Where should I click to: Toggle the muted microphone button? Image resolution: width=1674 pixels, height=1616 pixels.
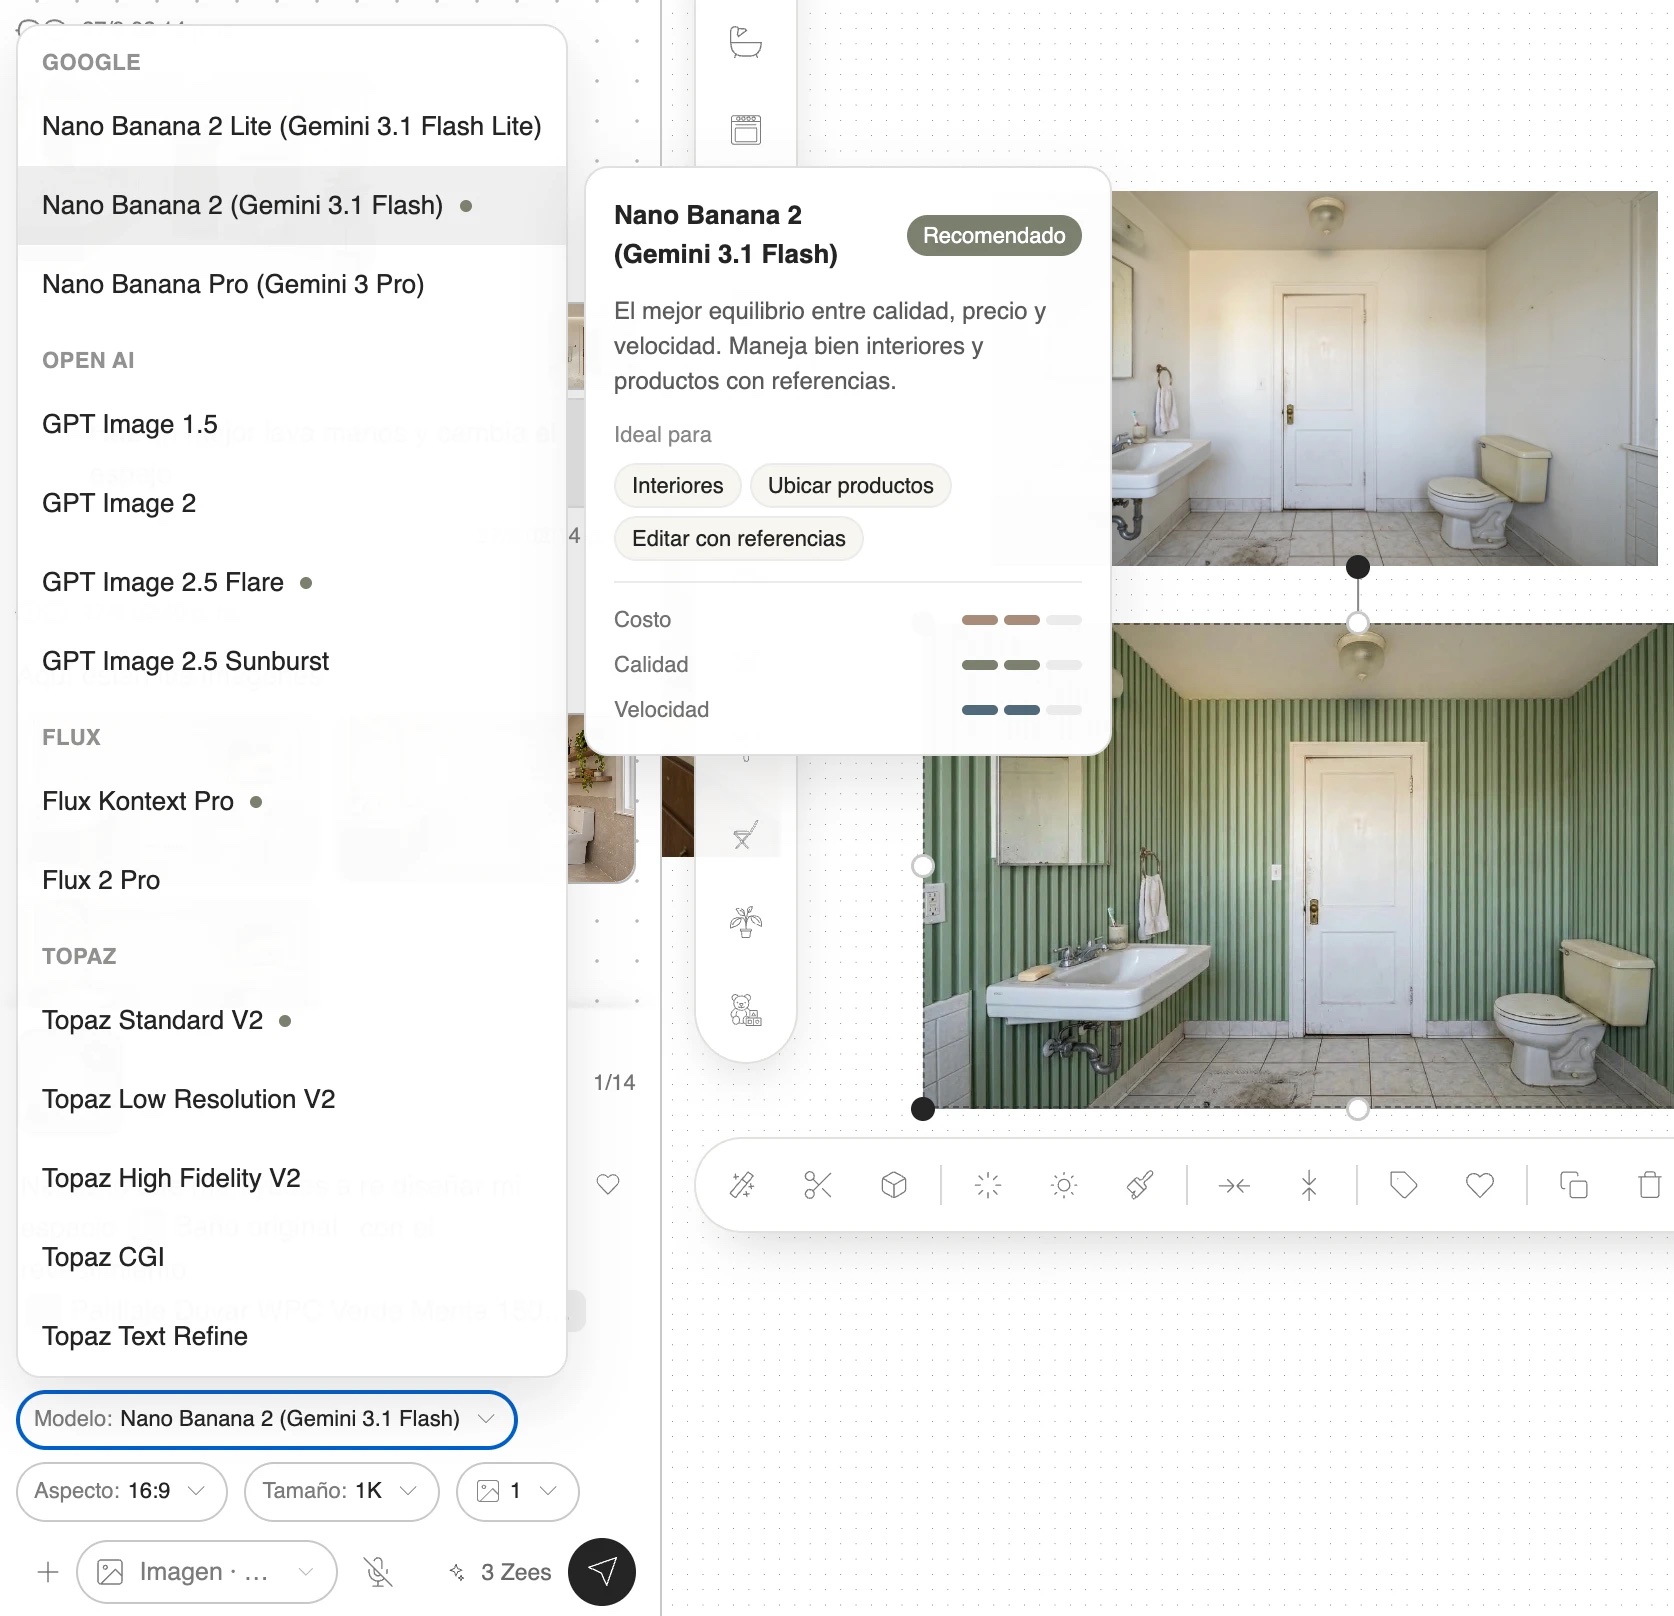(x=378, y=1572)
